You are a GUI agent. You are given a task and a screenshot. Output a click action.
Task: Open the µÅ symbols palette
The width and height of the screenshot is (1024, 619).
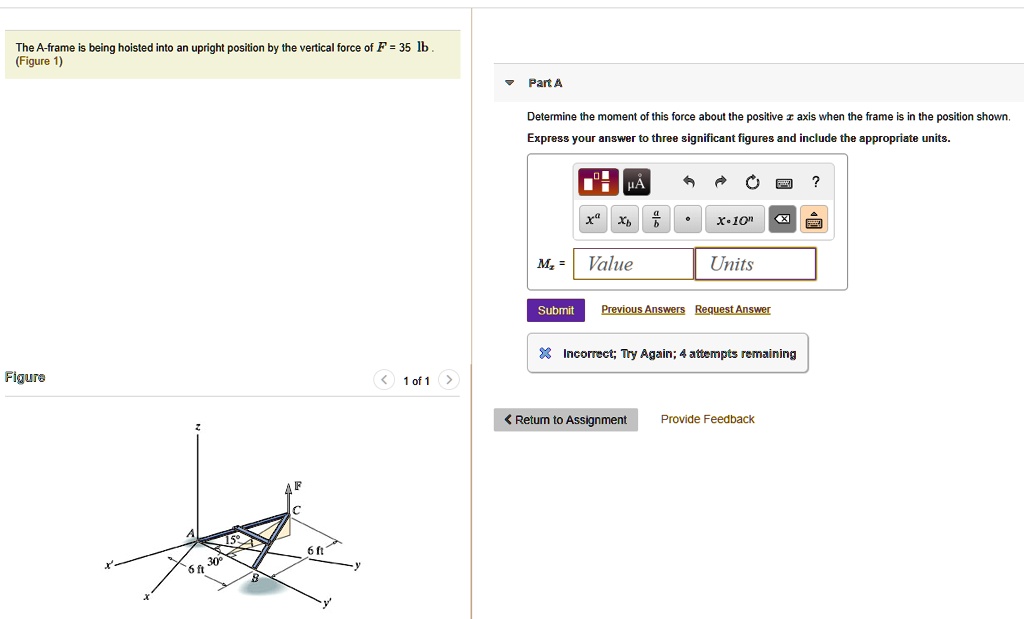[636, 183]
